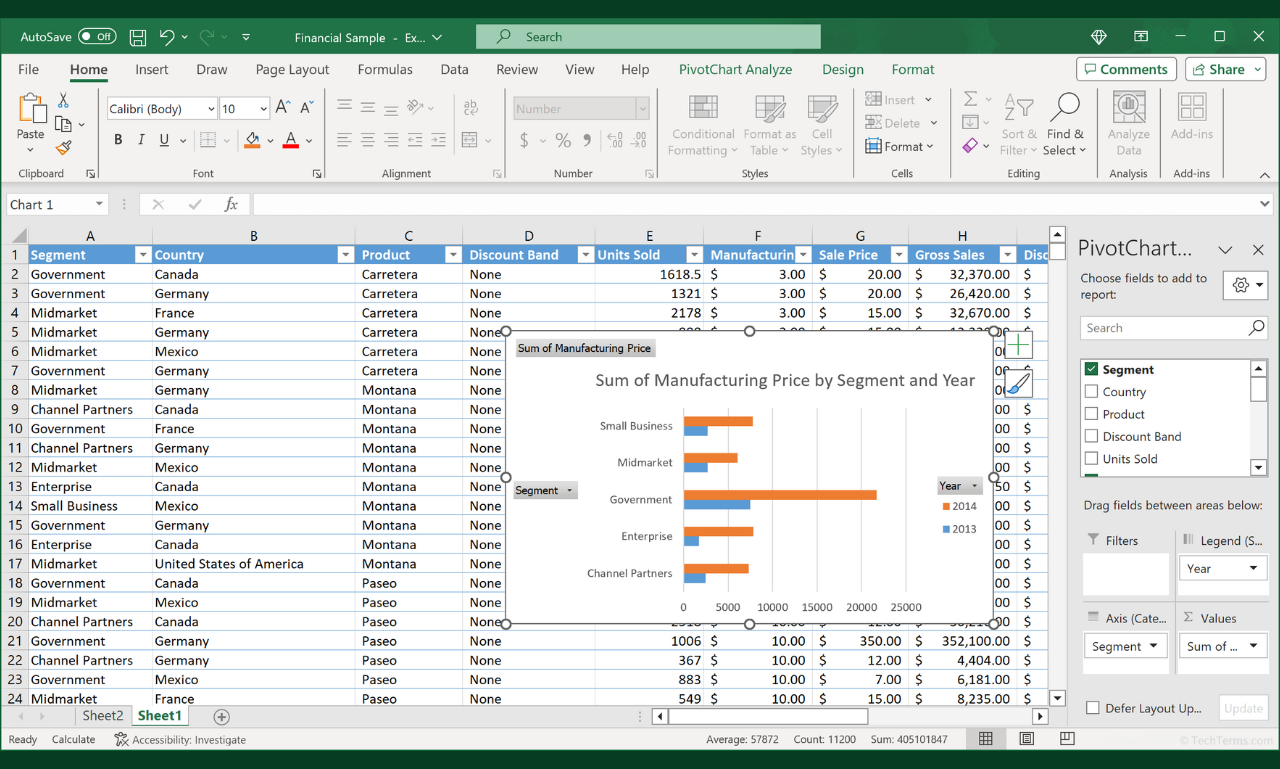Check the Units Sold field checkbox
The height and width of the screenshot is (769, 1280).
[x=1092, y=459]
